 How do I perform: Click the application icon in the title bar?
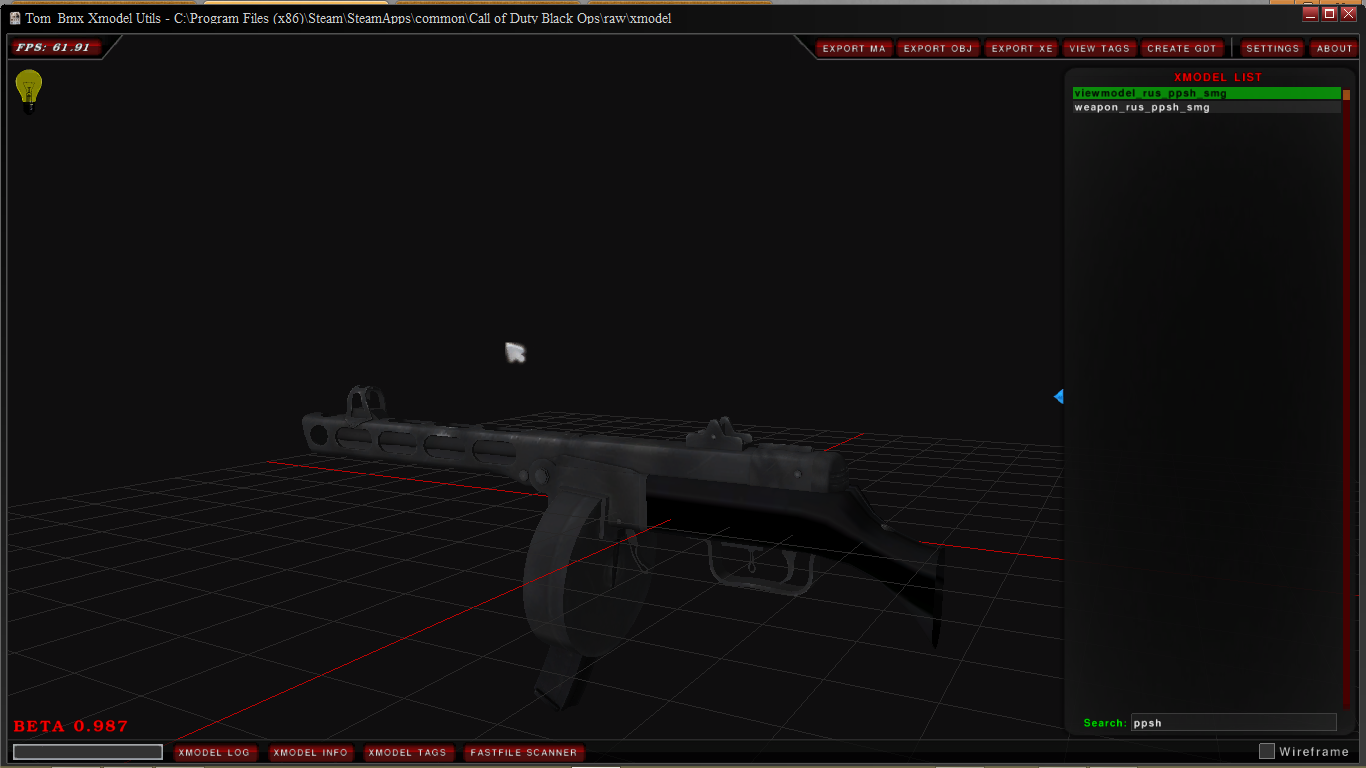tap(15, 18)
